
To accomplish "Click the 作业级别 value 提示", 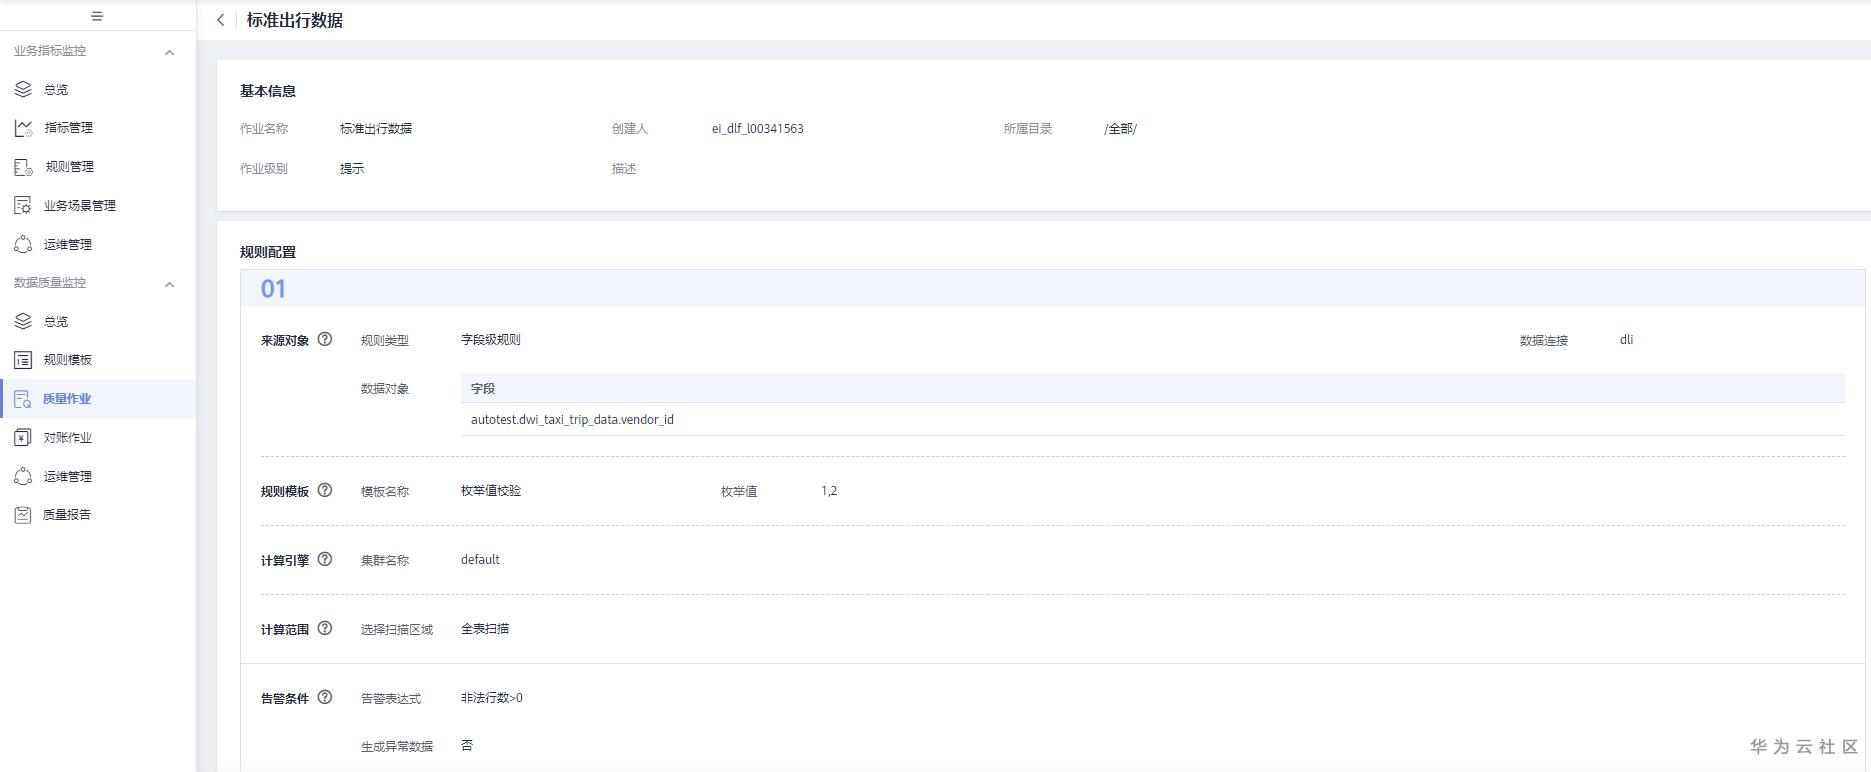I will click(x=352, y=169).
